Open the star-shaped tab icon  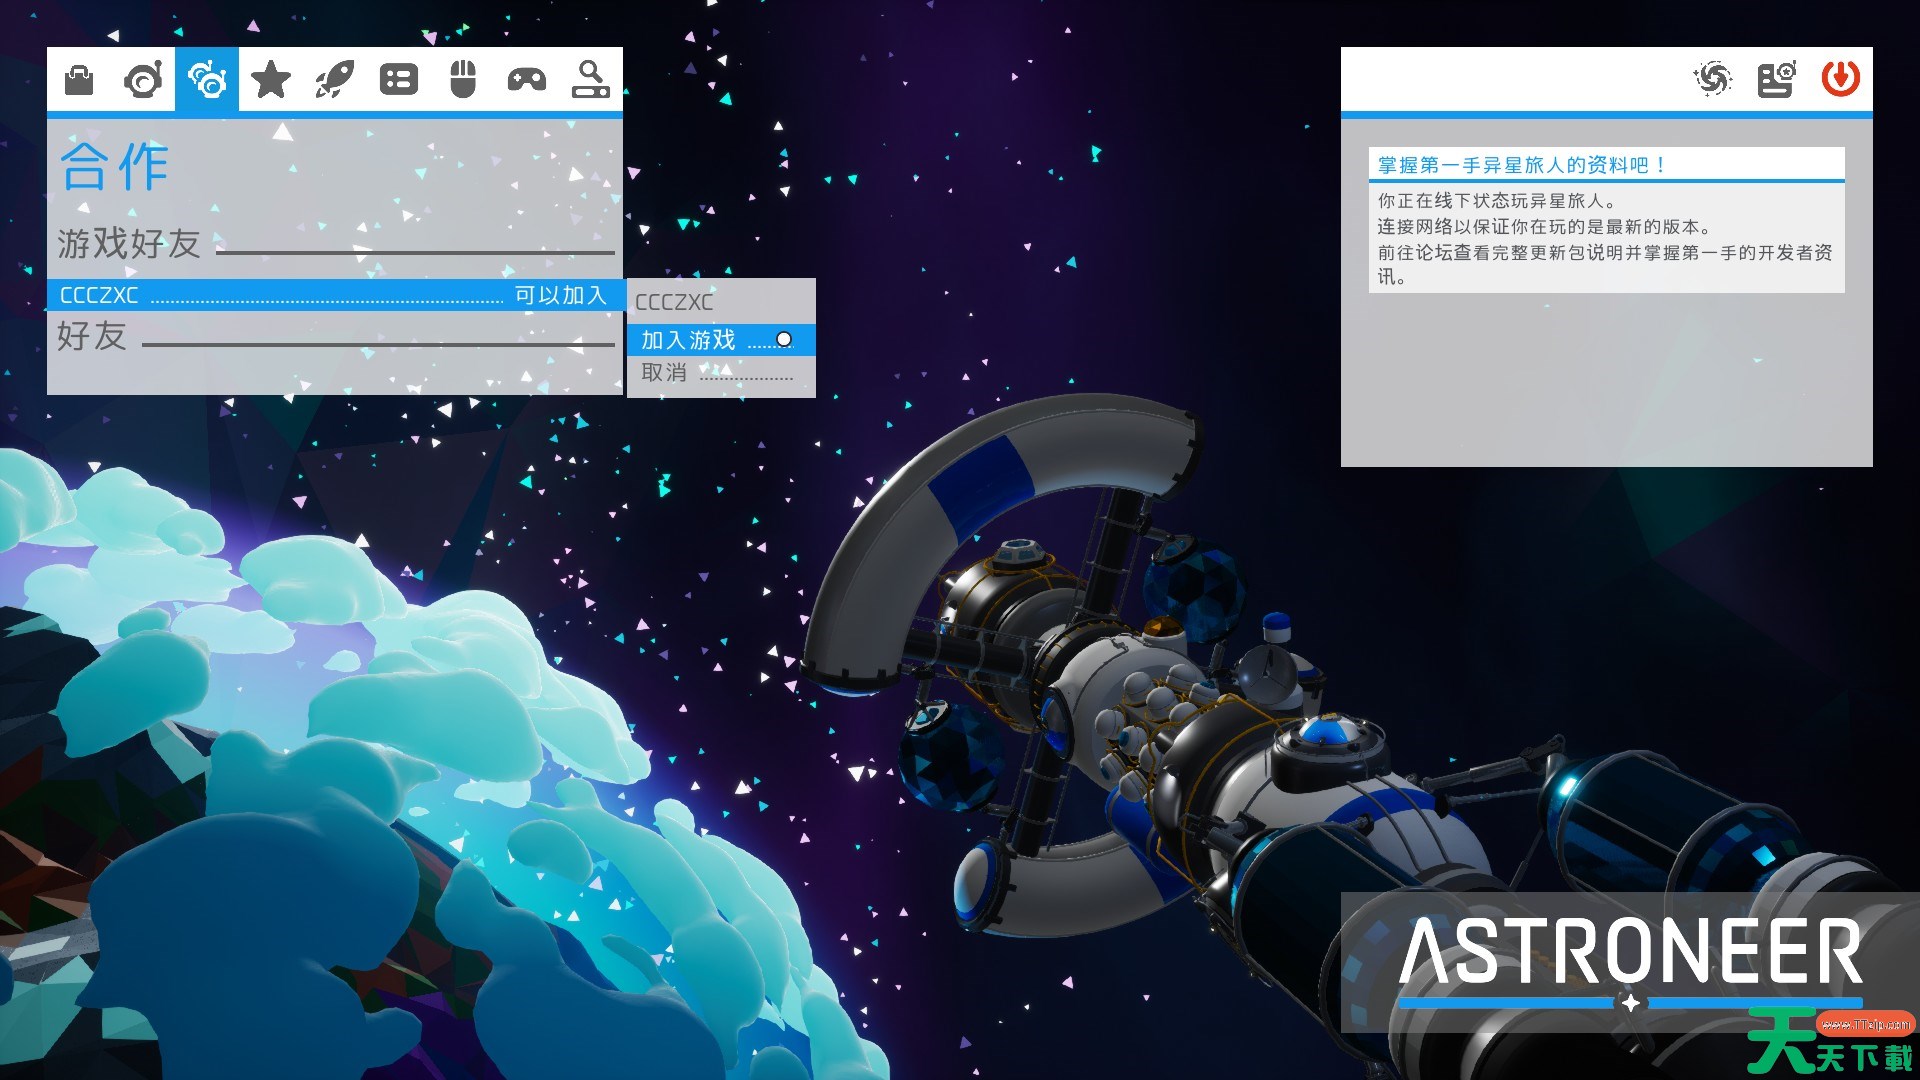pyautogui.click(x=271, y=79)
